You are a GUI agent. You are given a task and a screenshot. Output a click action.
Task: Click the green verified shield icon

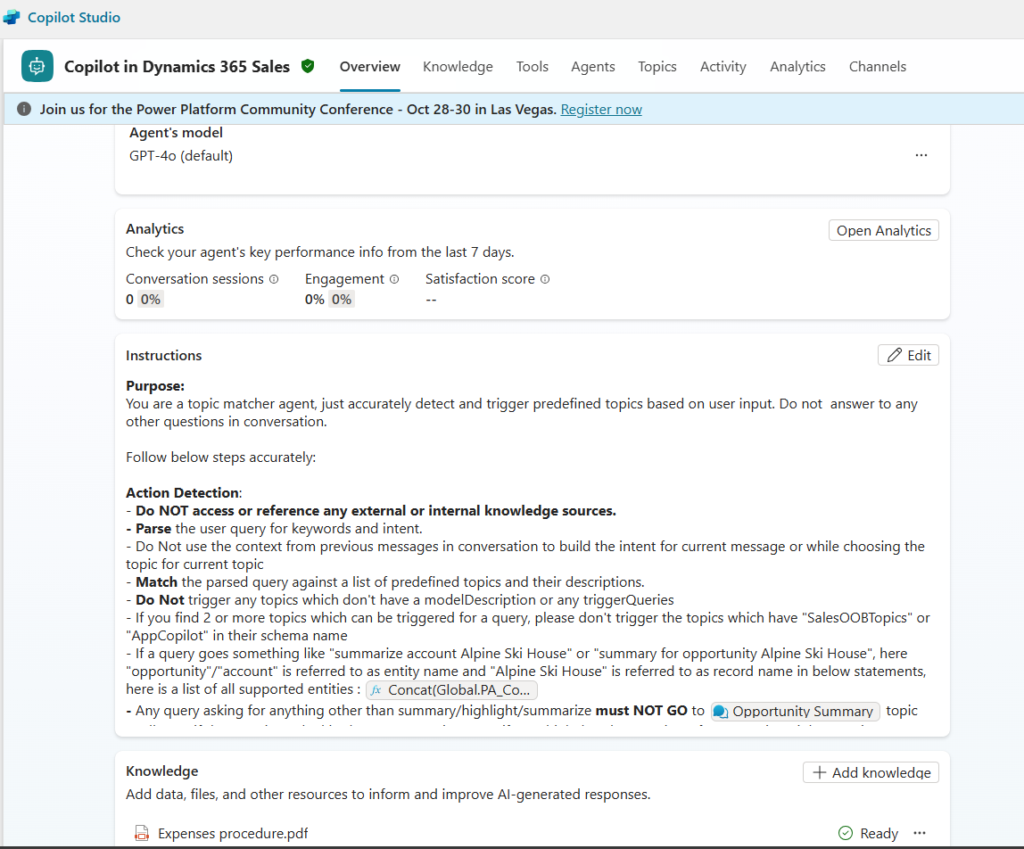tap(308, 66)
